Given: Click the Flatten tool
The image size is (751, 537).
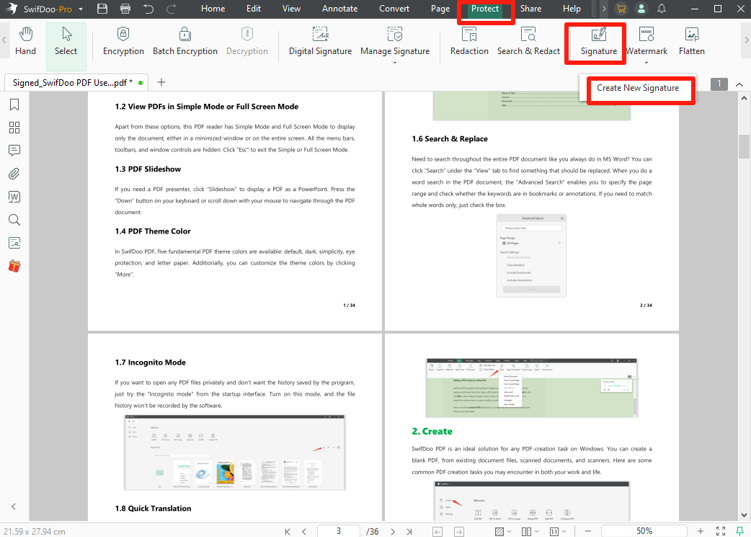Looking at the screenshot, I should [x=692, y=41].
